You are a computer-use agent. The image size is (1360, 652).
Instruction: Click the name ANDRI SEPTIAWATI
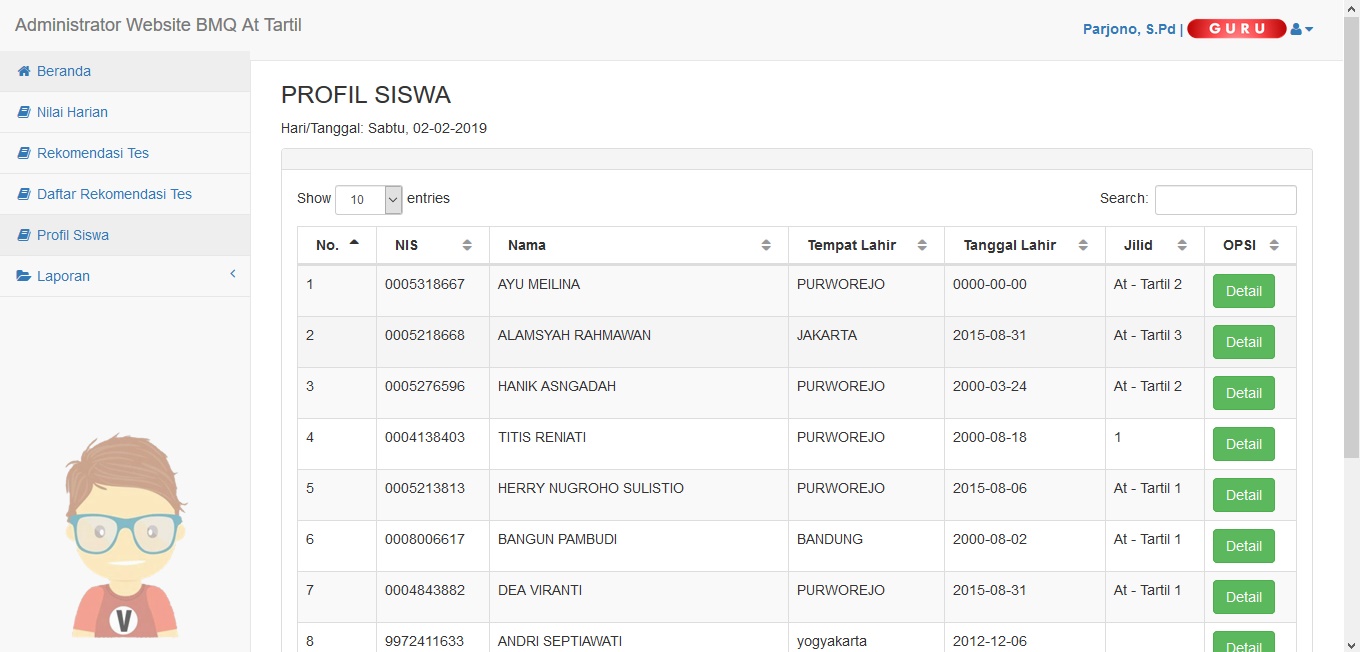coord(560,641)
